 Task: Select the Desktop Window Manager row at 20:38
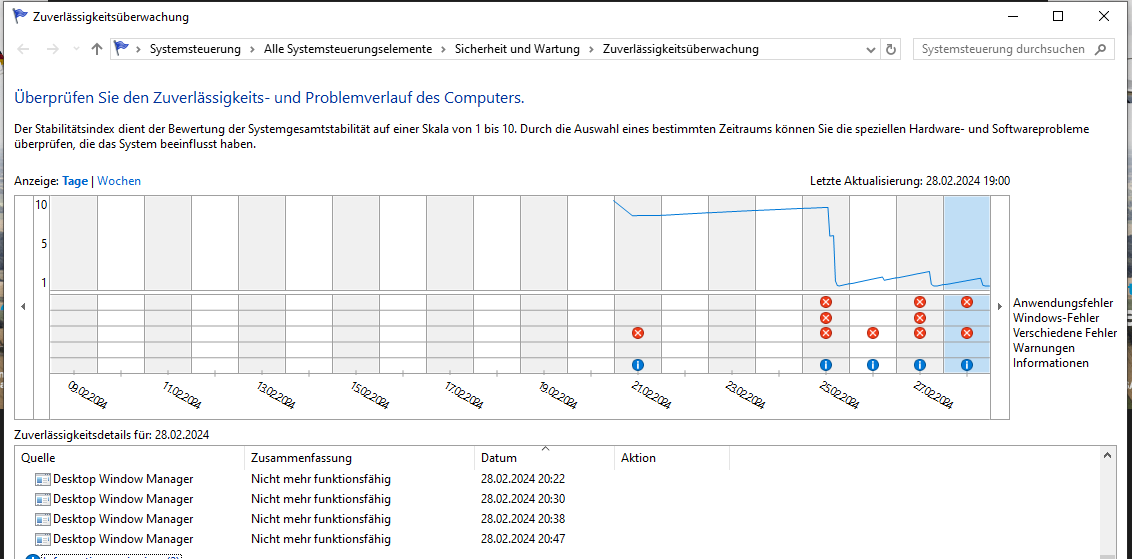[x=556, y=519]
